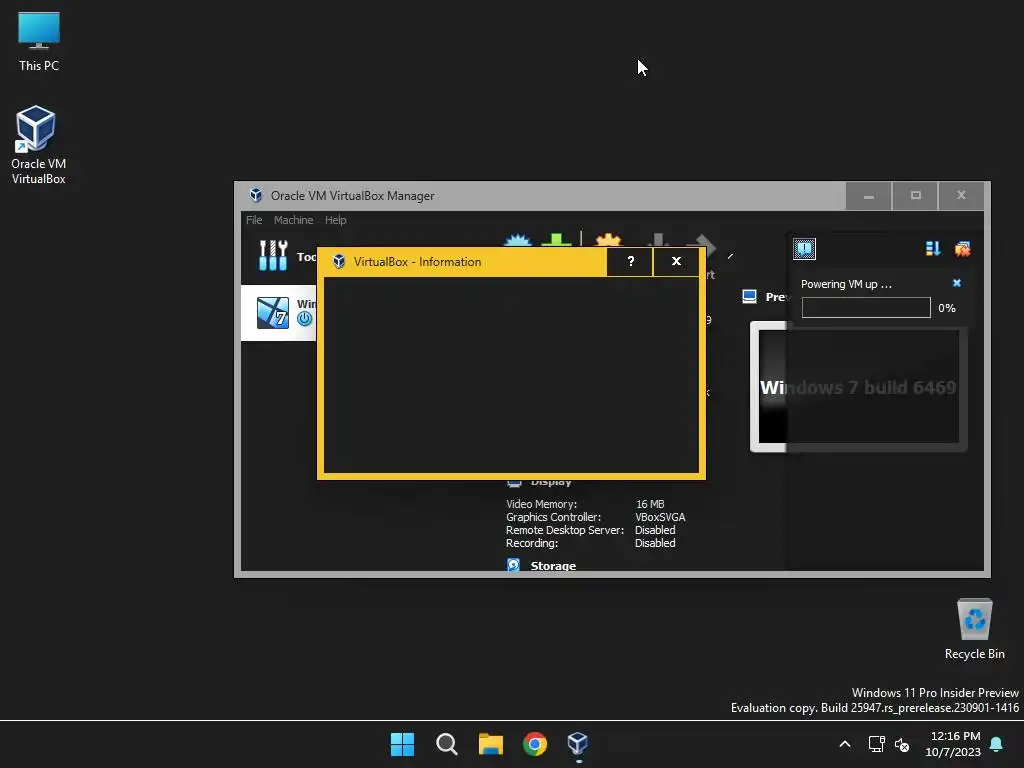Image resolution: width=1024 pixels, height=768 pixels.
Task: Select the Windows 7 VM icon in the list
Action: (272, 312)
